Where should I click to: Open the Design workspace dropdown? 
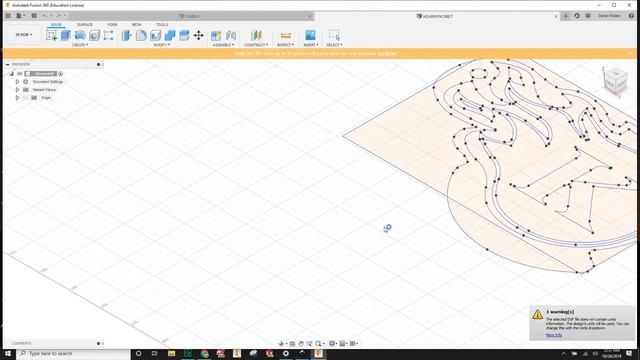click(x=24, y=35)
